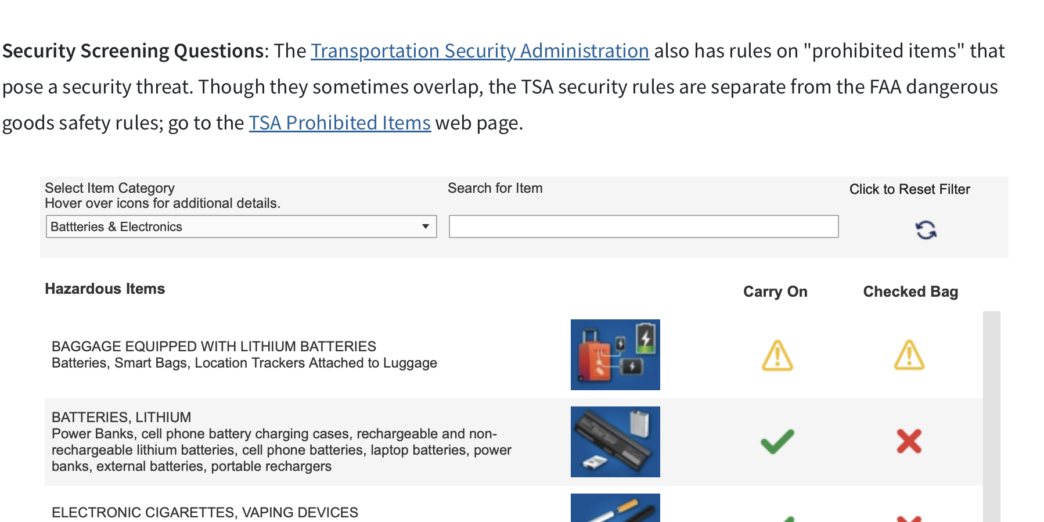Open the Transportation Security Administration link
Image resolution: width=1044 pixels, height=522 pixels.
(480, 51)
